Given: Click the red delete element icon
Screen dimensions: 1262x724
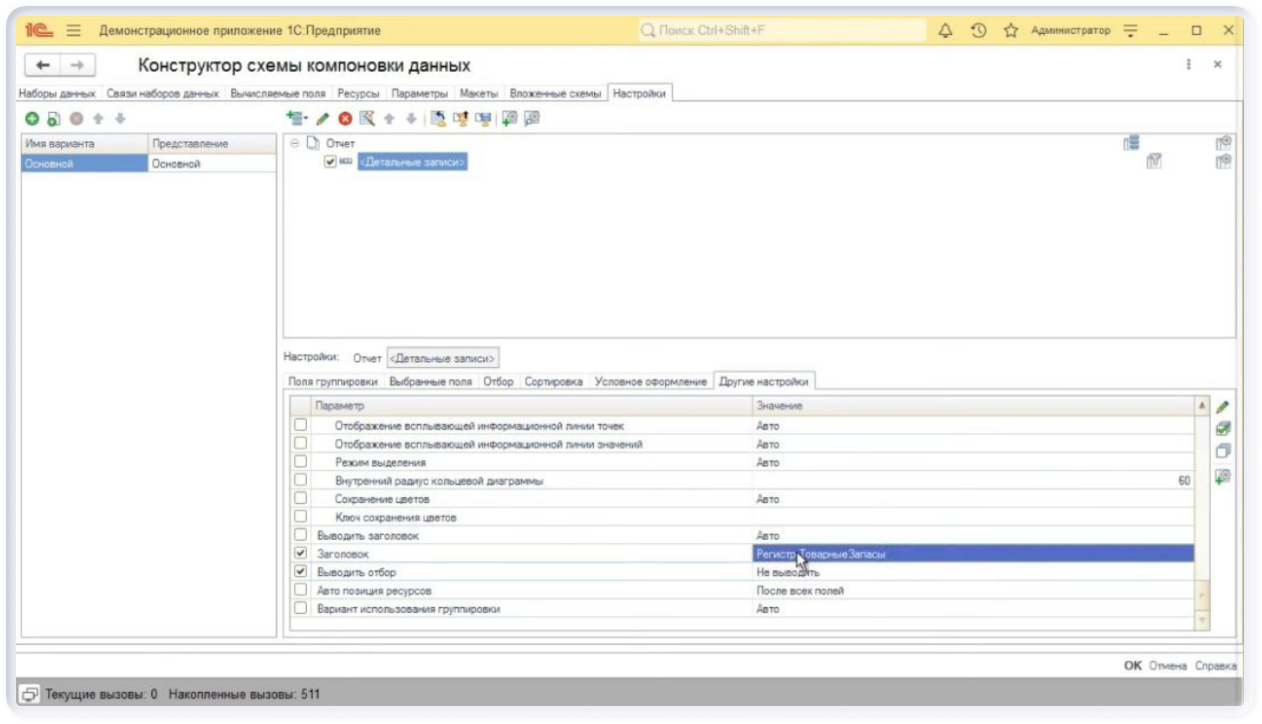Looking at the screenshot, I should [x=345, y=119].
